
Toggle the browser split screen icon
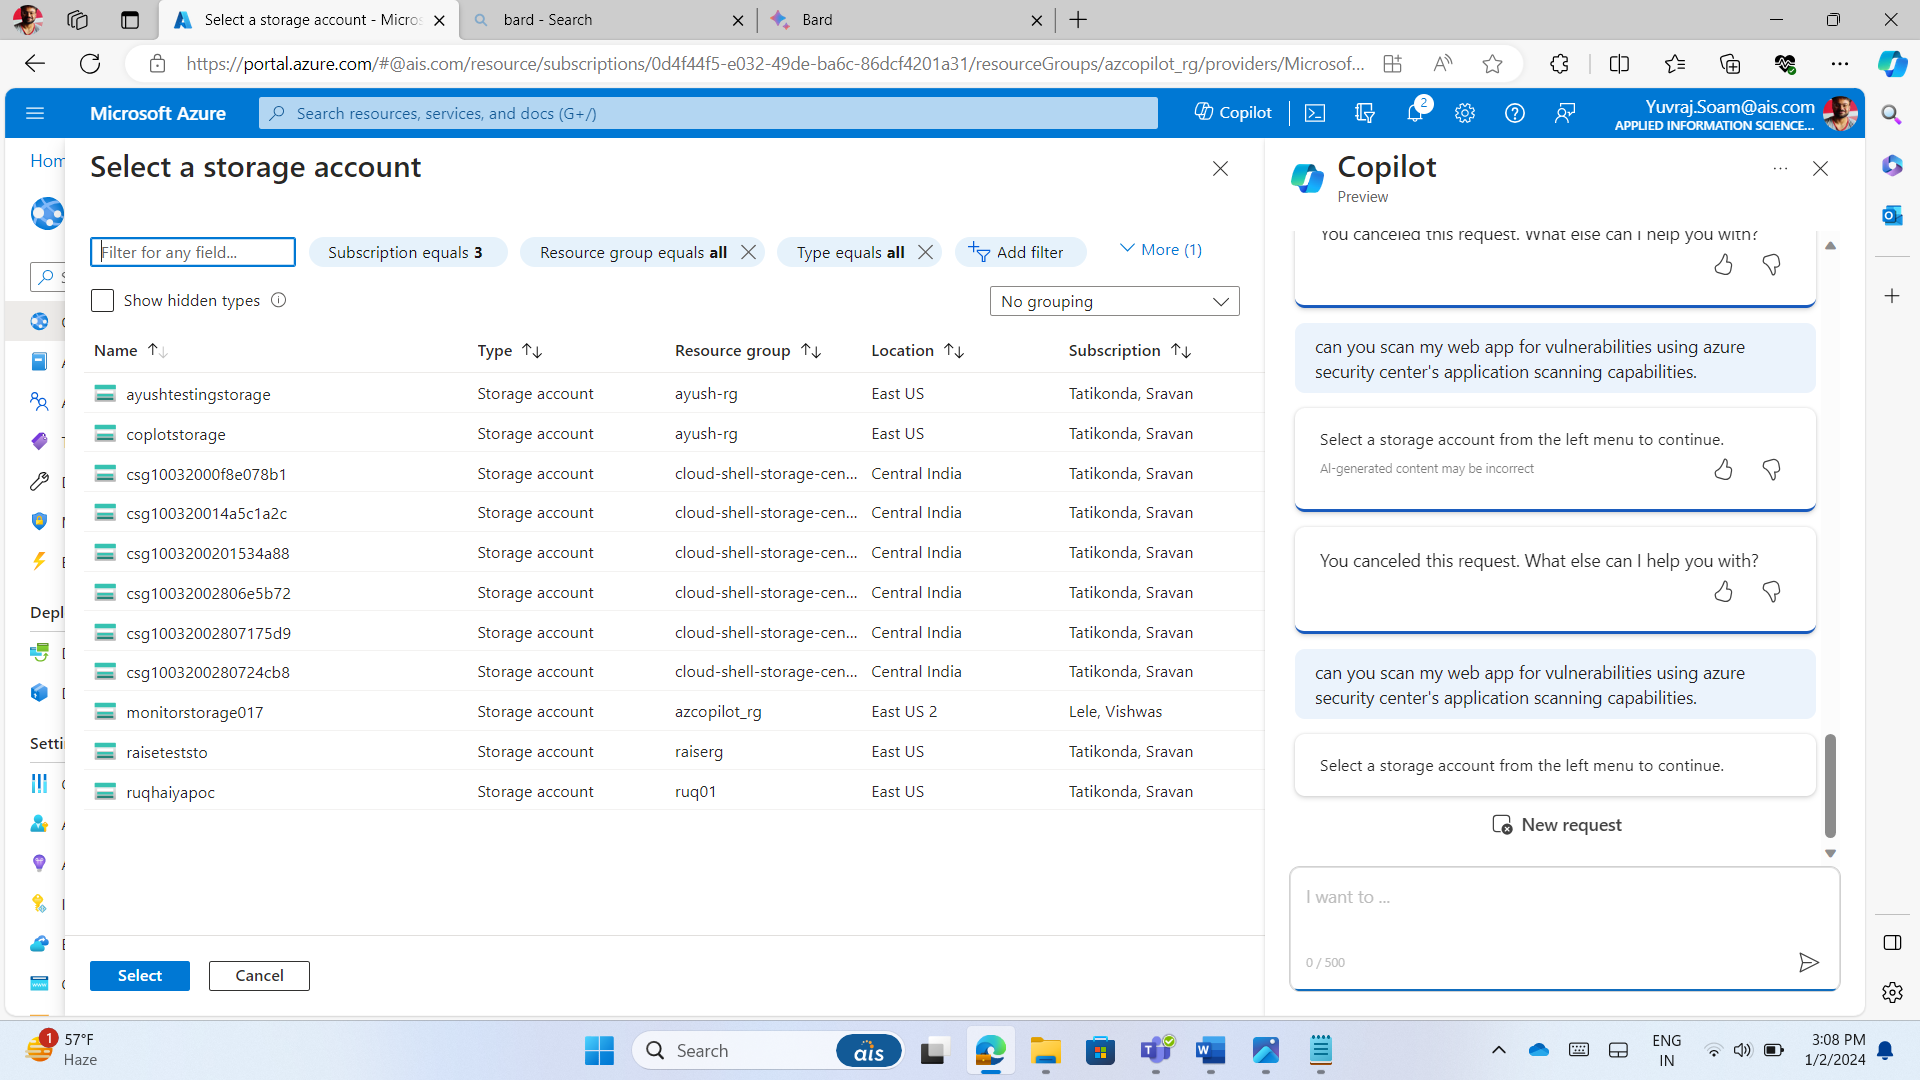point(1619,64)
